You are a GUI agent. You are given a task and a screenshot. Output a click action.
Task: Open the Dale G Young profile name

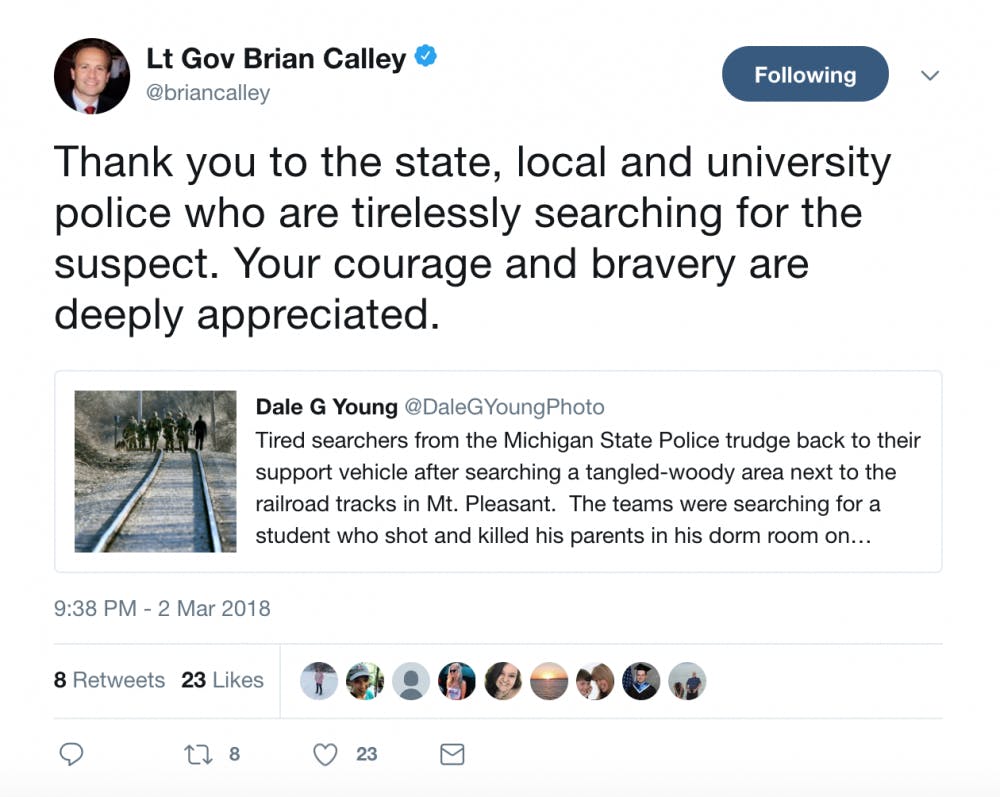(x=326, y=407)
